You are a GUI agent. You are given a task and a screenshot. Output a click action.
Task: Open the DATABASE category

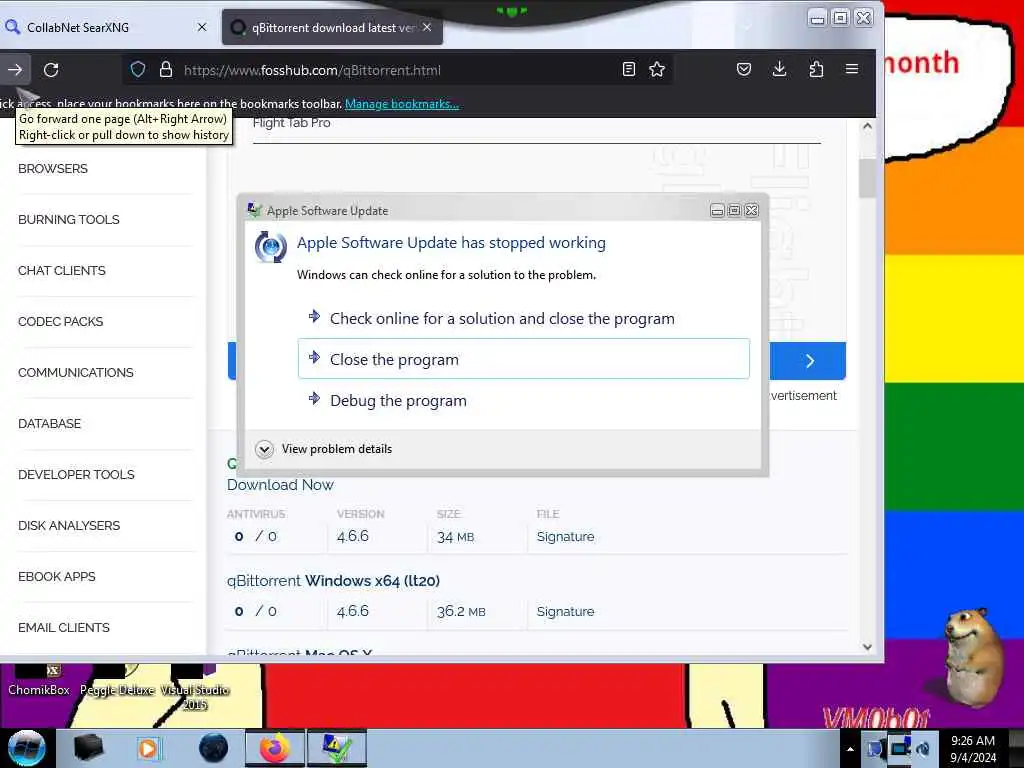50,423
